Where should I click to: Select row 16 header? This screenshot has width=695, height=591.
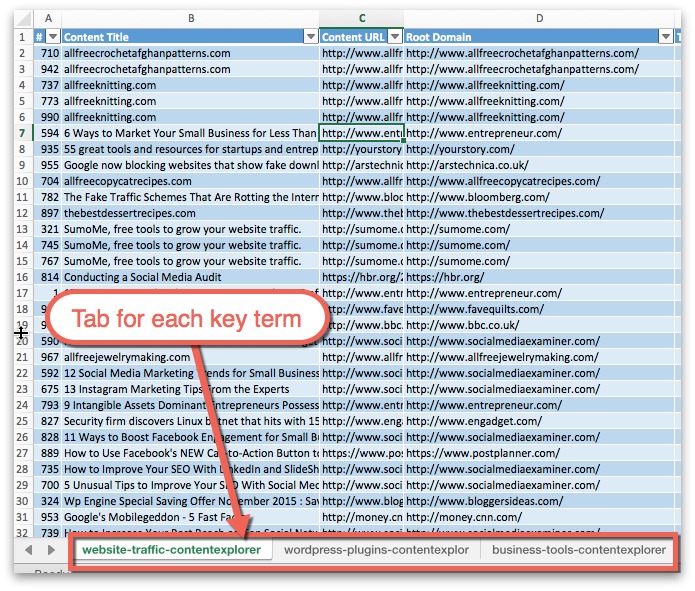click(22, 277)
